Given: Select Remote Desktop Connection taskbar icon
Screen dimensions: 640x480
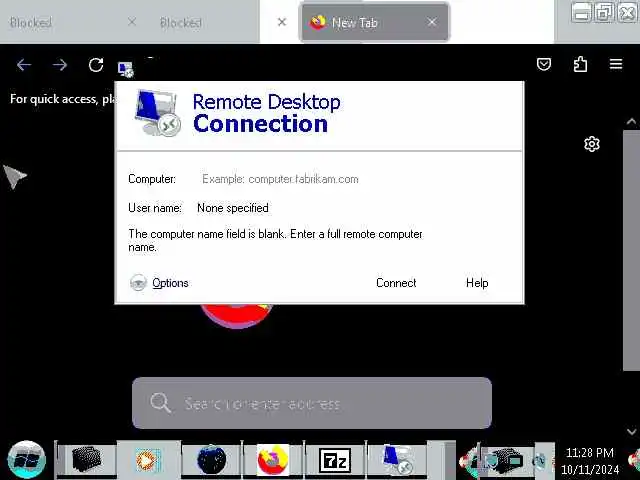Looking at the screenshot, I should pyautogui.click(x=397, y=460).
